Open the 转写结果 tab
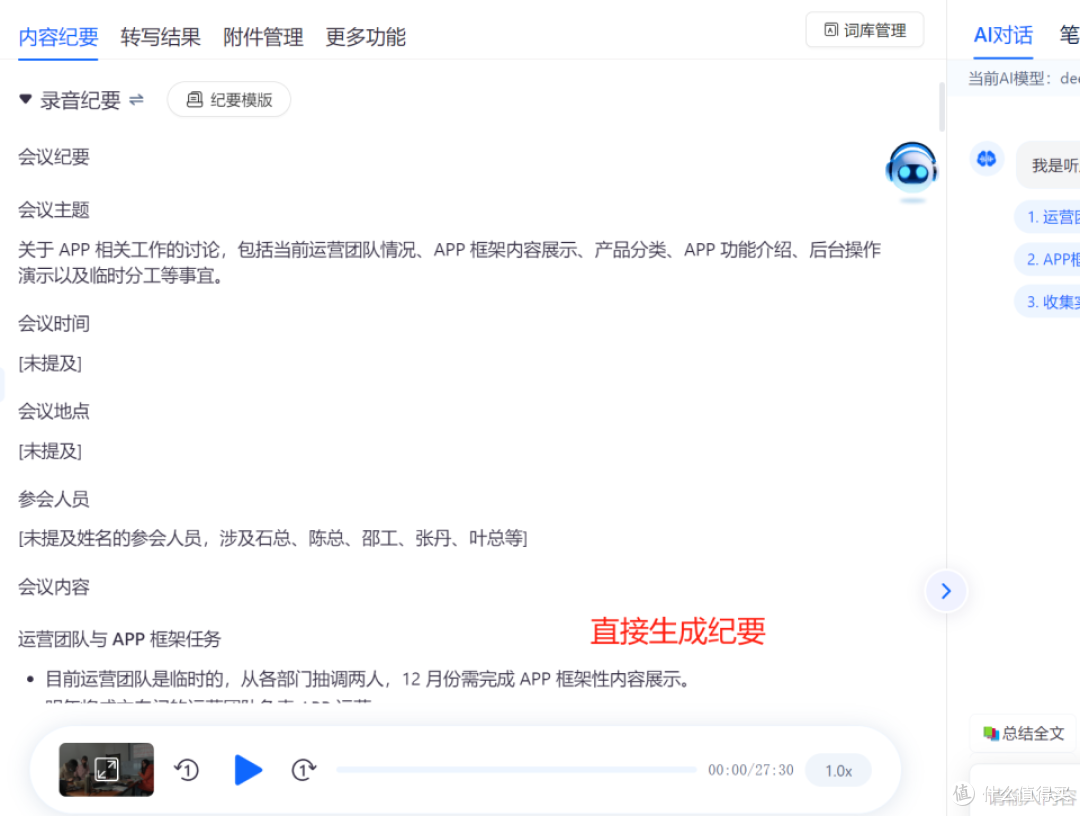The height and width of the screenshot is (816, 1080). (160, 36)
